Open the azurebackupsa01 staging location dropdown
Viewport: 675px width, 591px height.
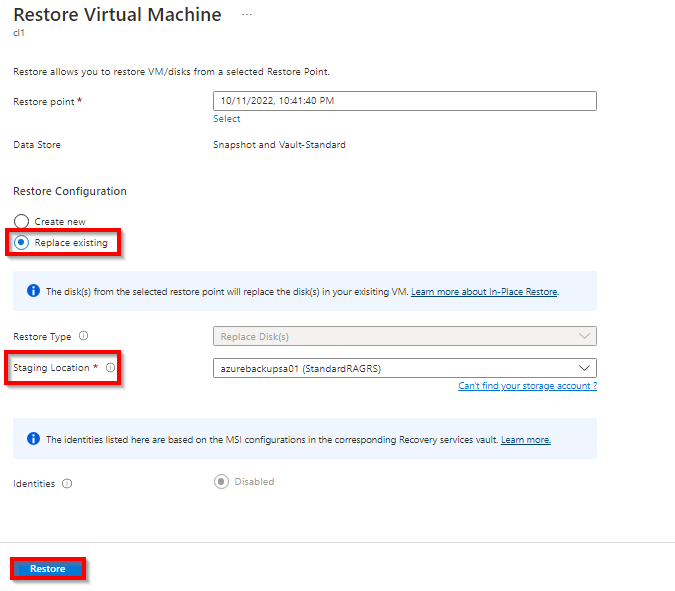pyautogui.click(x=405, y=368)
